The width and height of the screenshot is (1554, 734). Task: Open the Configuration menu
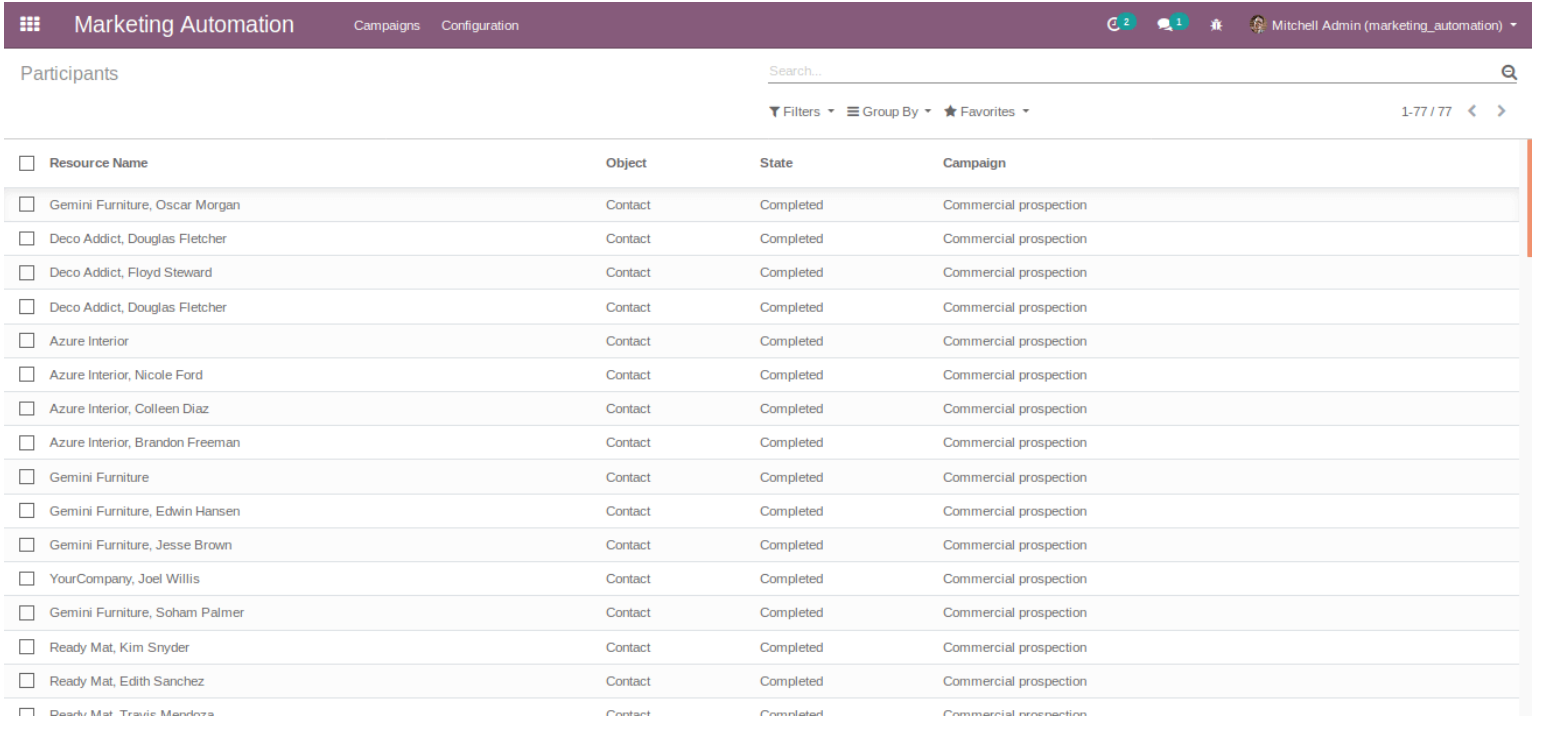pyautogui.click(x=480, y=25)
